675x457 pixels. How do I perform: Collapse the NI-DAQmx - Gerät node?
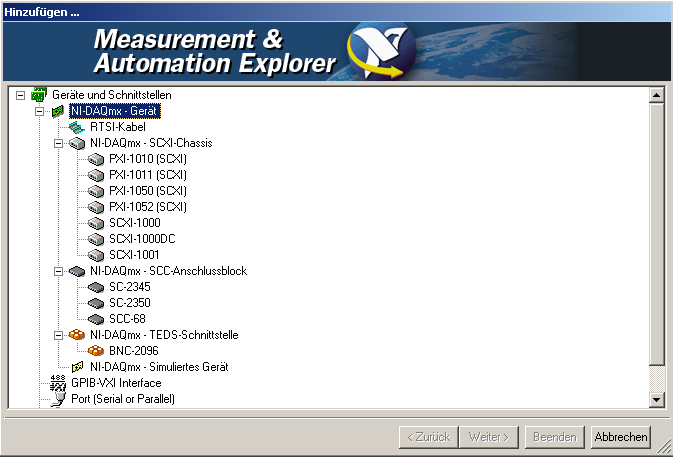40,111
